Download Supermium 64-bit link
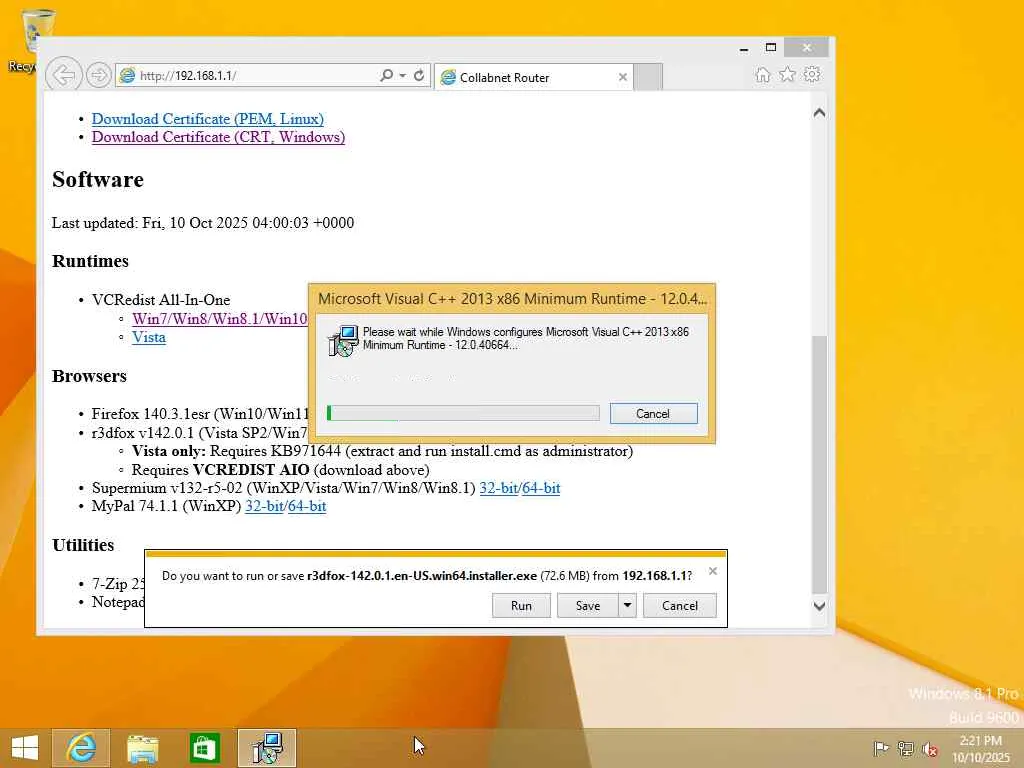The width and height of the screenshot is (1024, 768). 541,488
